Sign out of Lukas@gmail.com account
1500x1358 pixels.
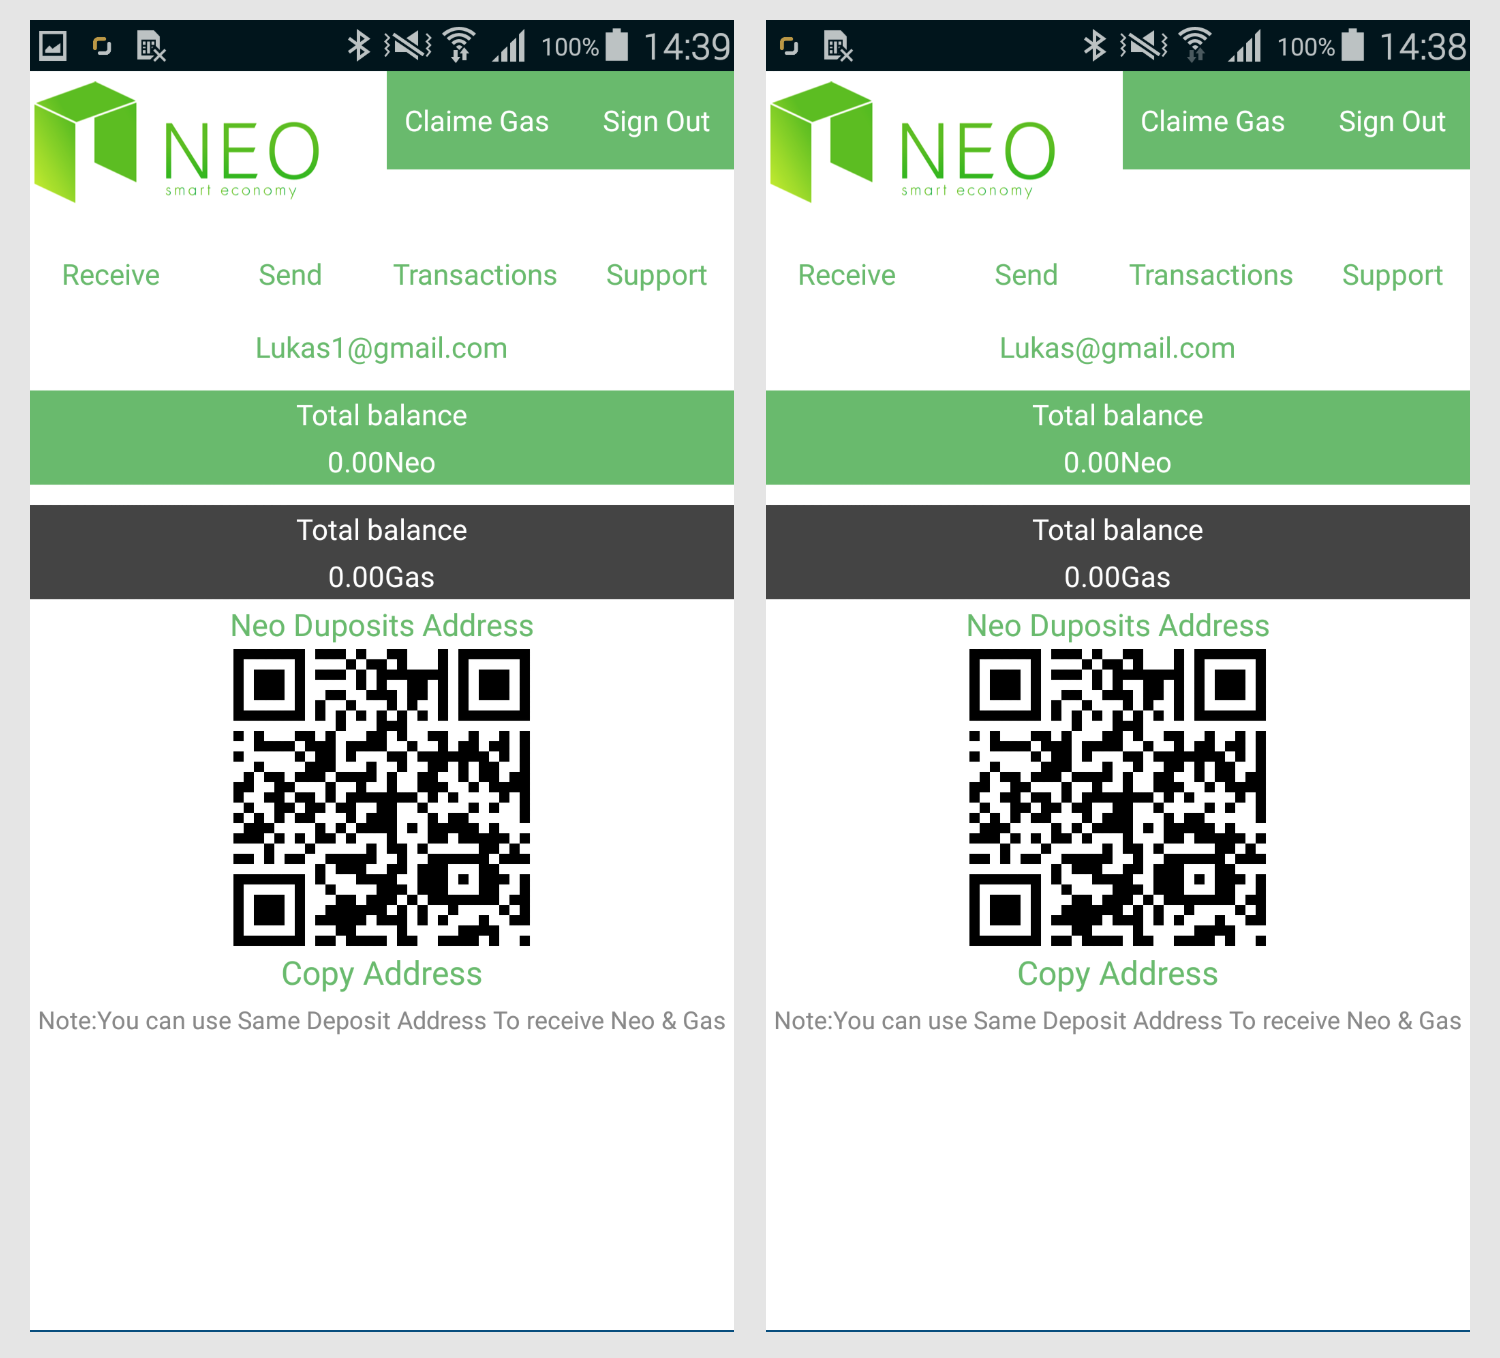point(1392,121)
